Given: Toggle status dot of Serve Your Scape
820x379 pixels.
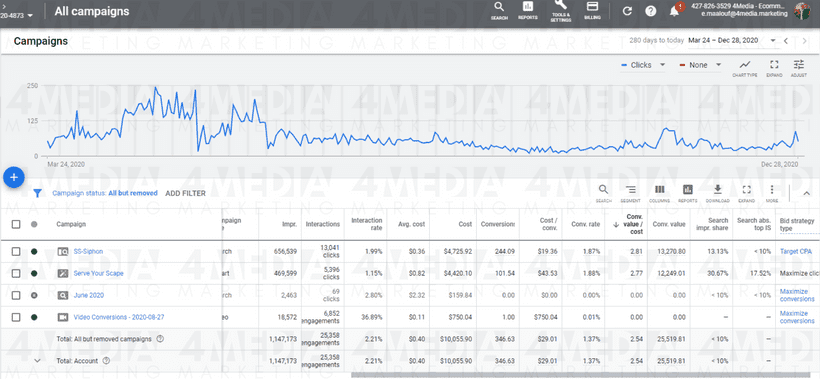Looking at the screenshot, I should (x=34, y=273).
